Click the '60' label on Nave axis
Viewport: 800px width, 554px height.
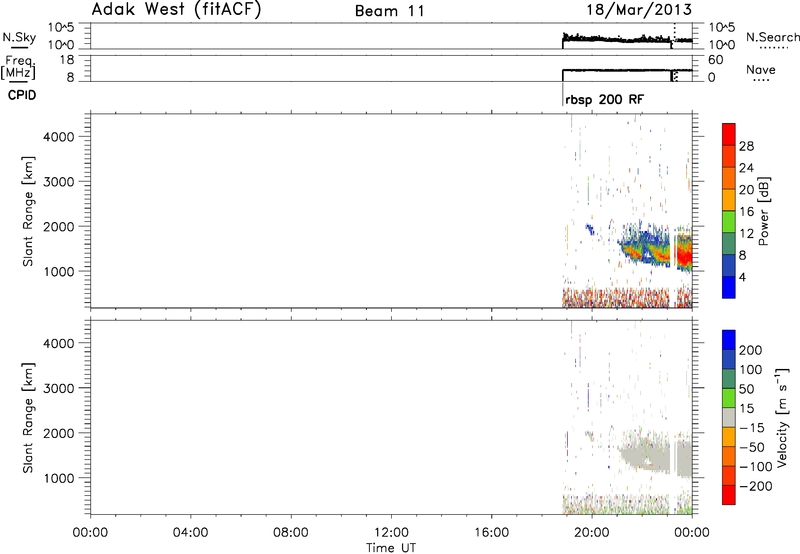point(715,60)
